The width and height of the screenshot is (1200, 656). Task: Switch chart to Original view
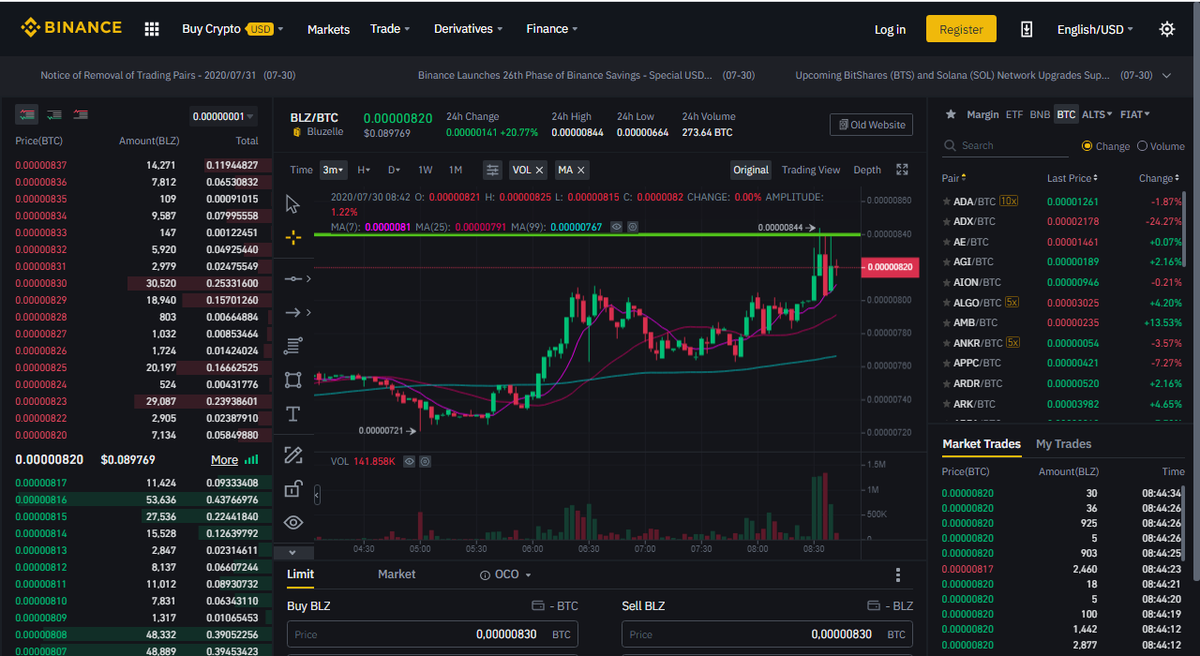coord(751,170)
